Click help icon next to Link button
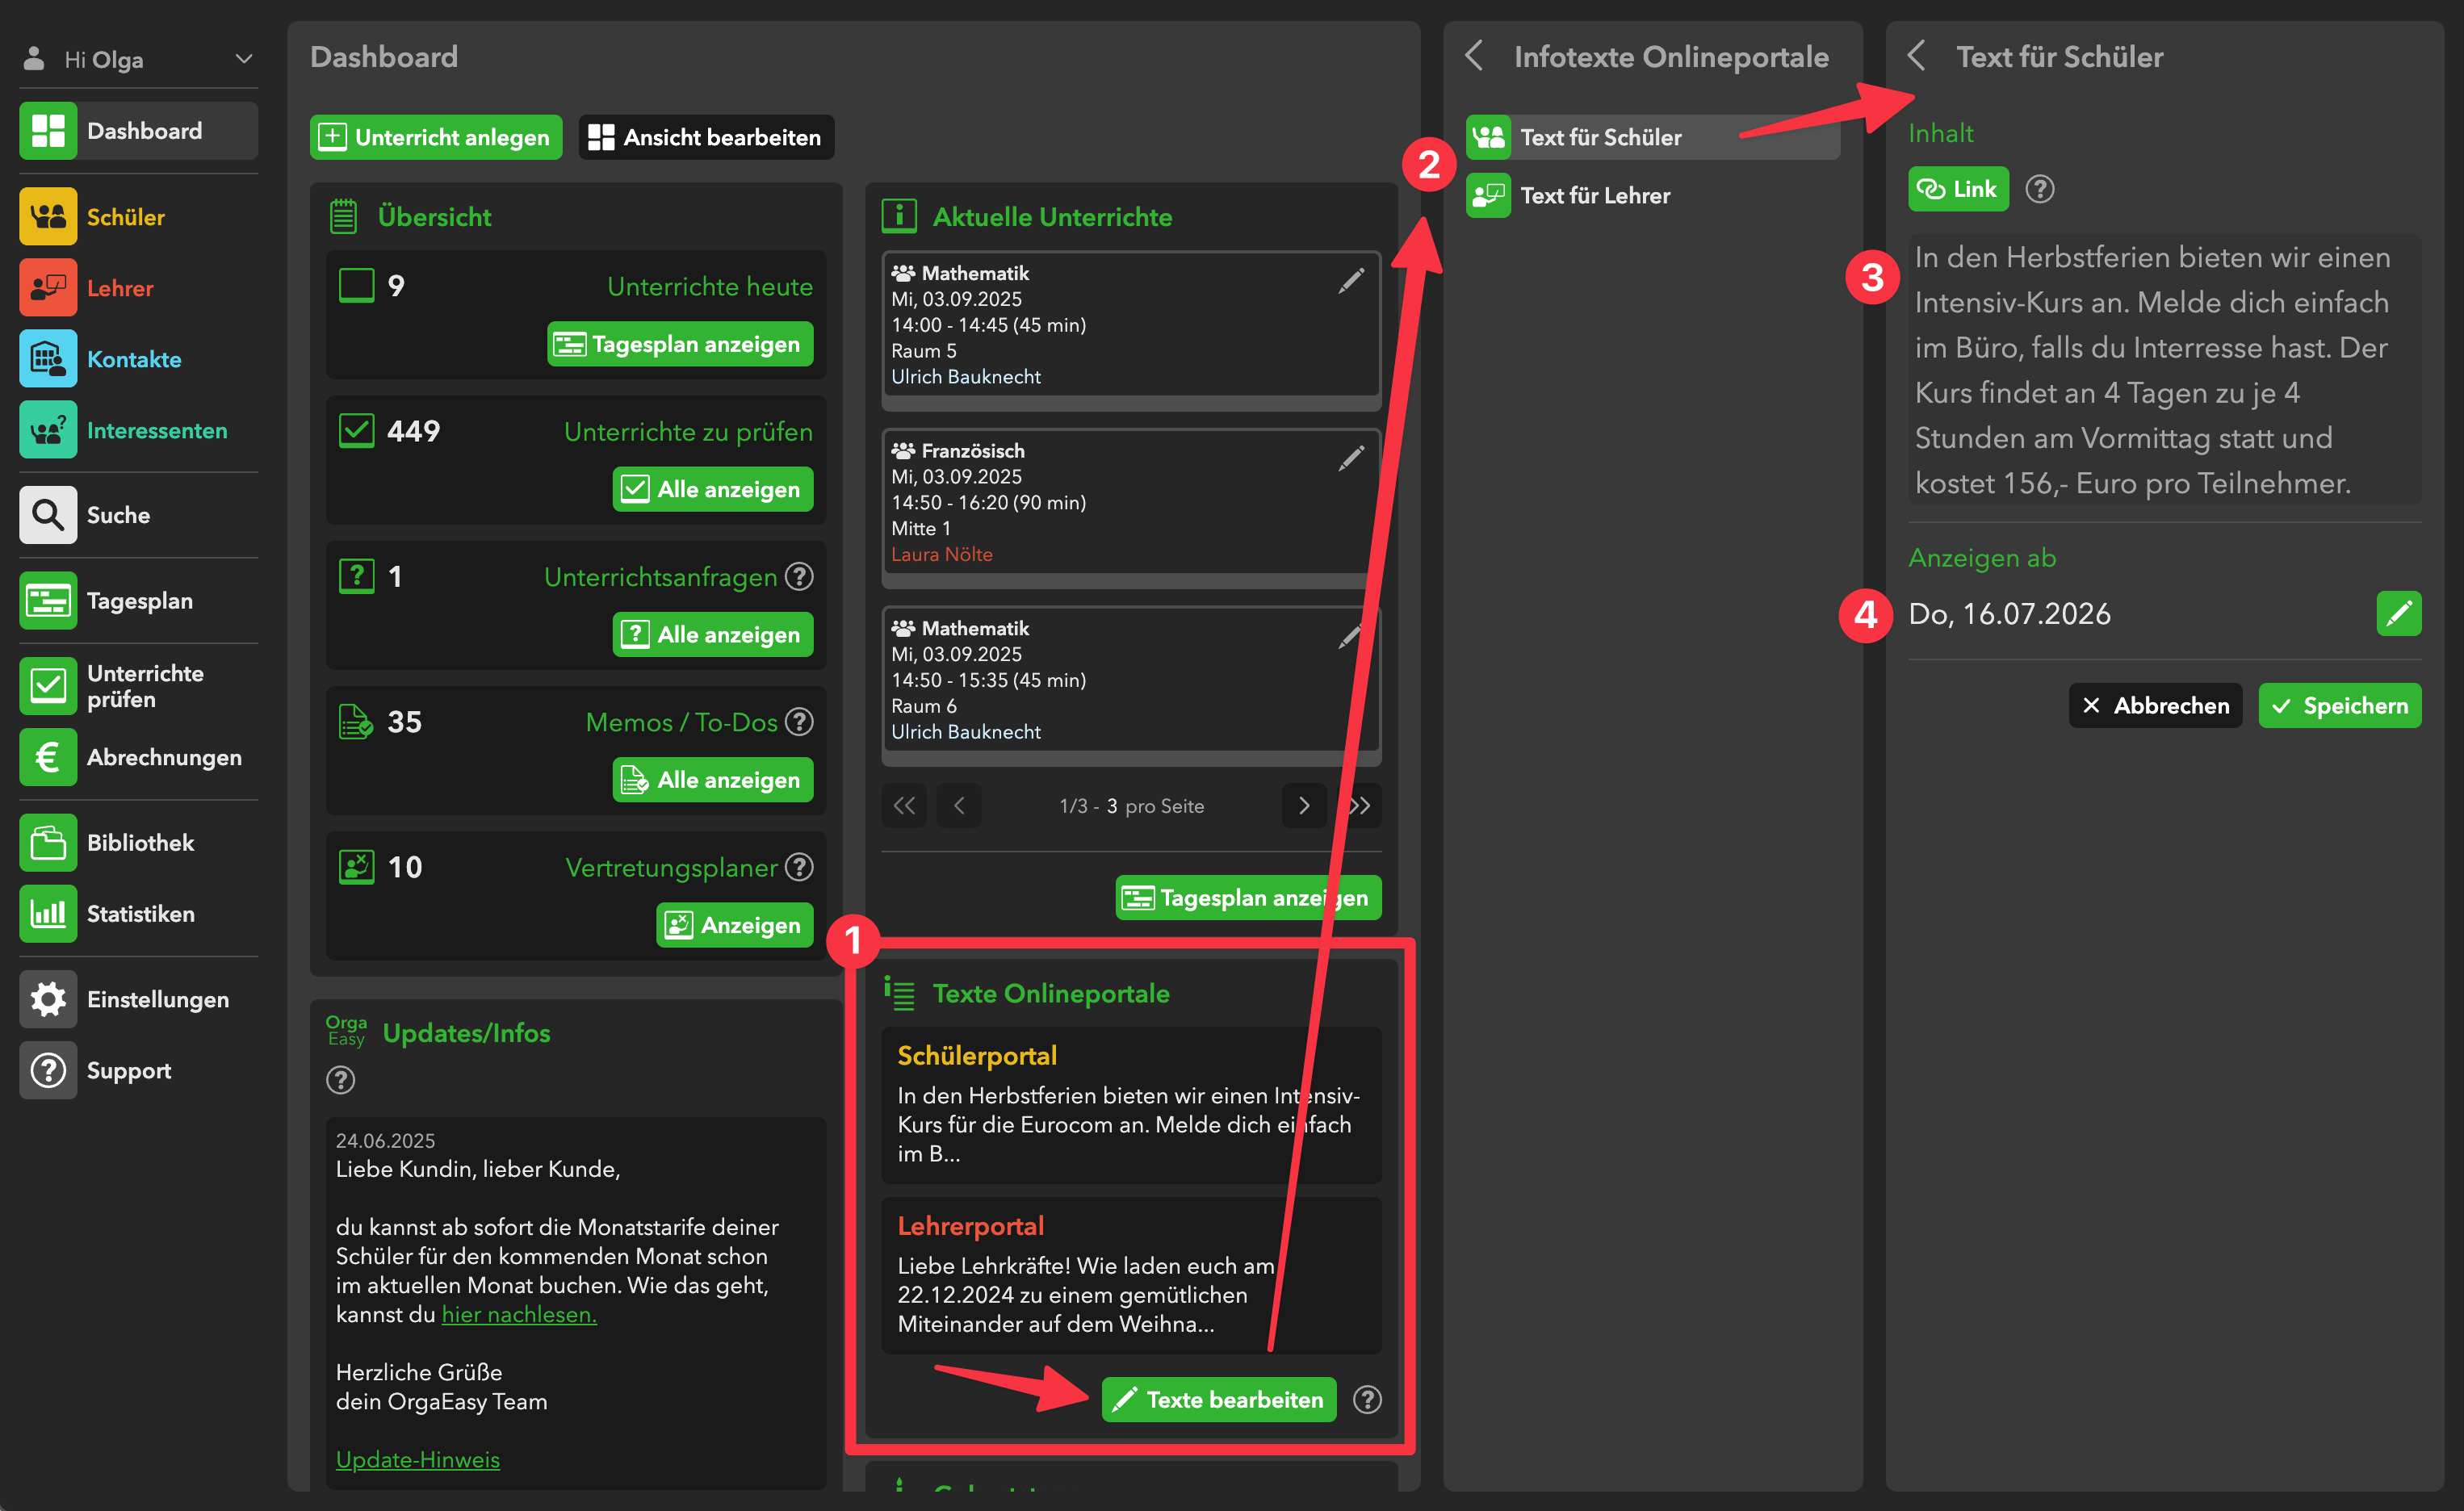 (2039, 189)
